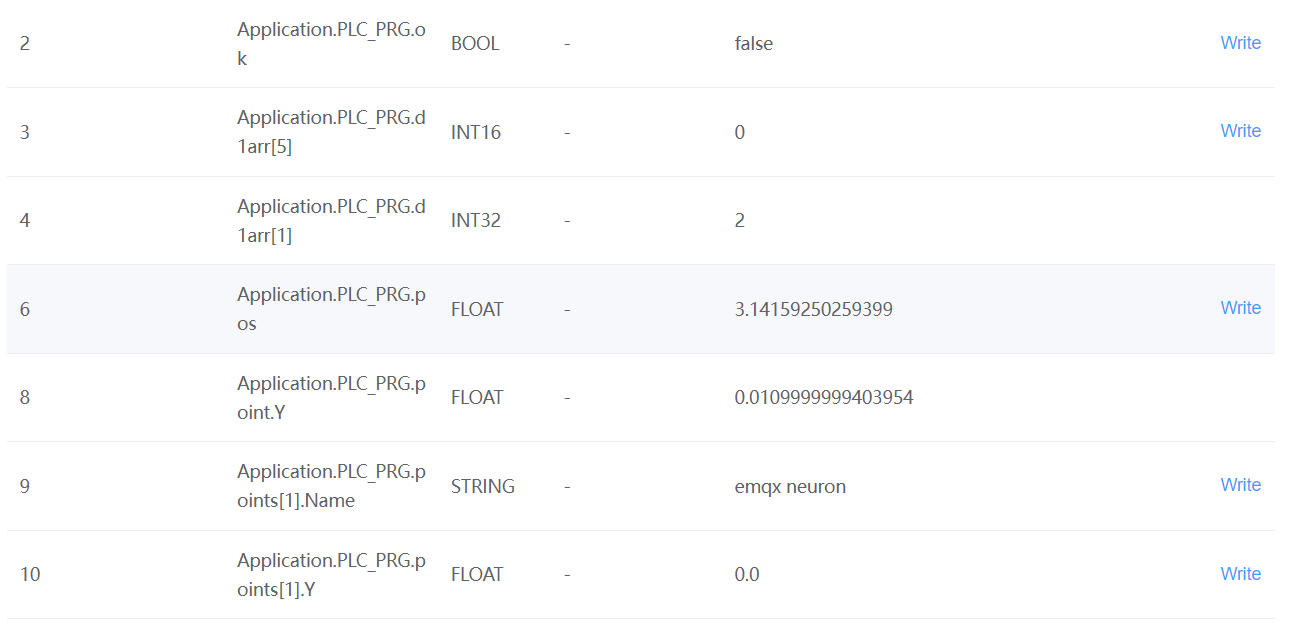
Task: Click Write for the Application.PLC_PRG.ok tag
Action: [x=1240, y=43]
